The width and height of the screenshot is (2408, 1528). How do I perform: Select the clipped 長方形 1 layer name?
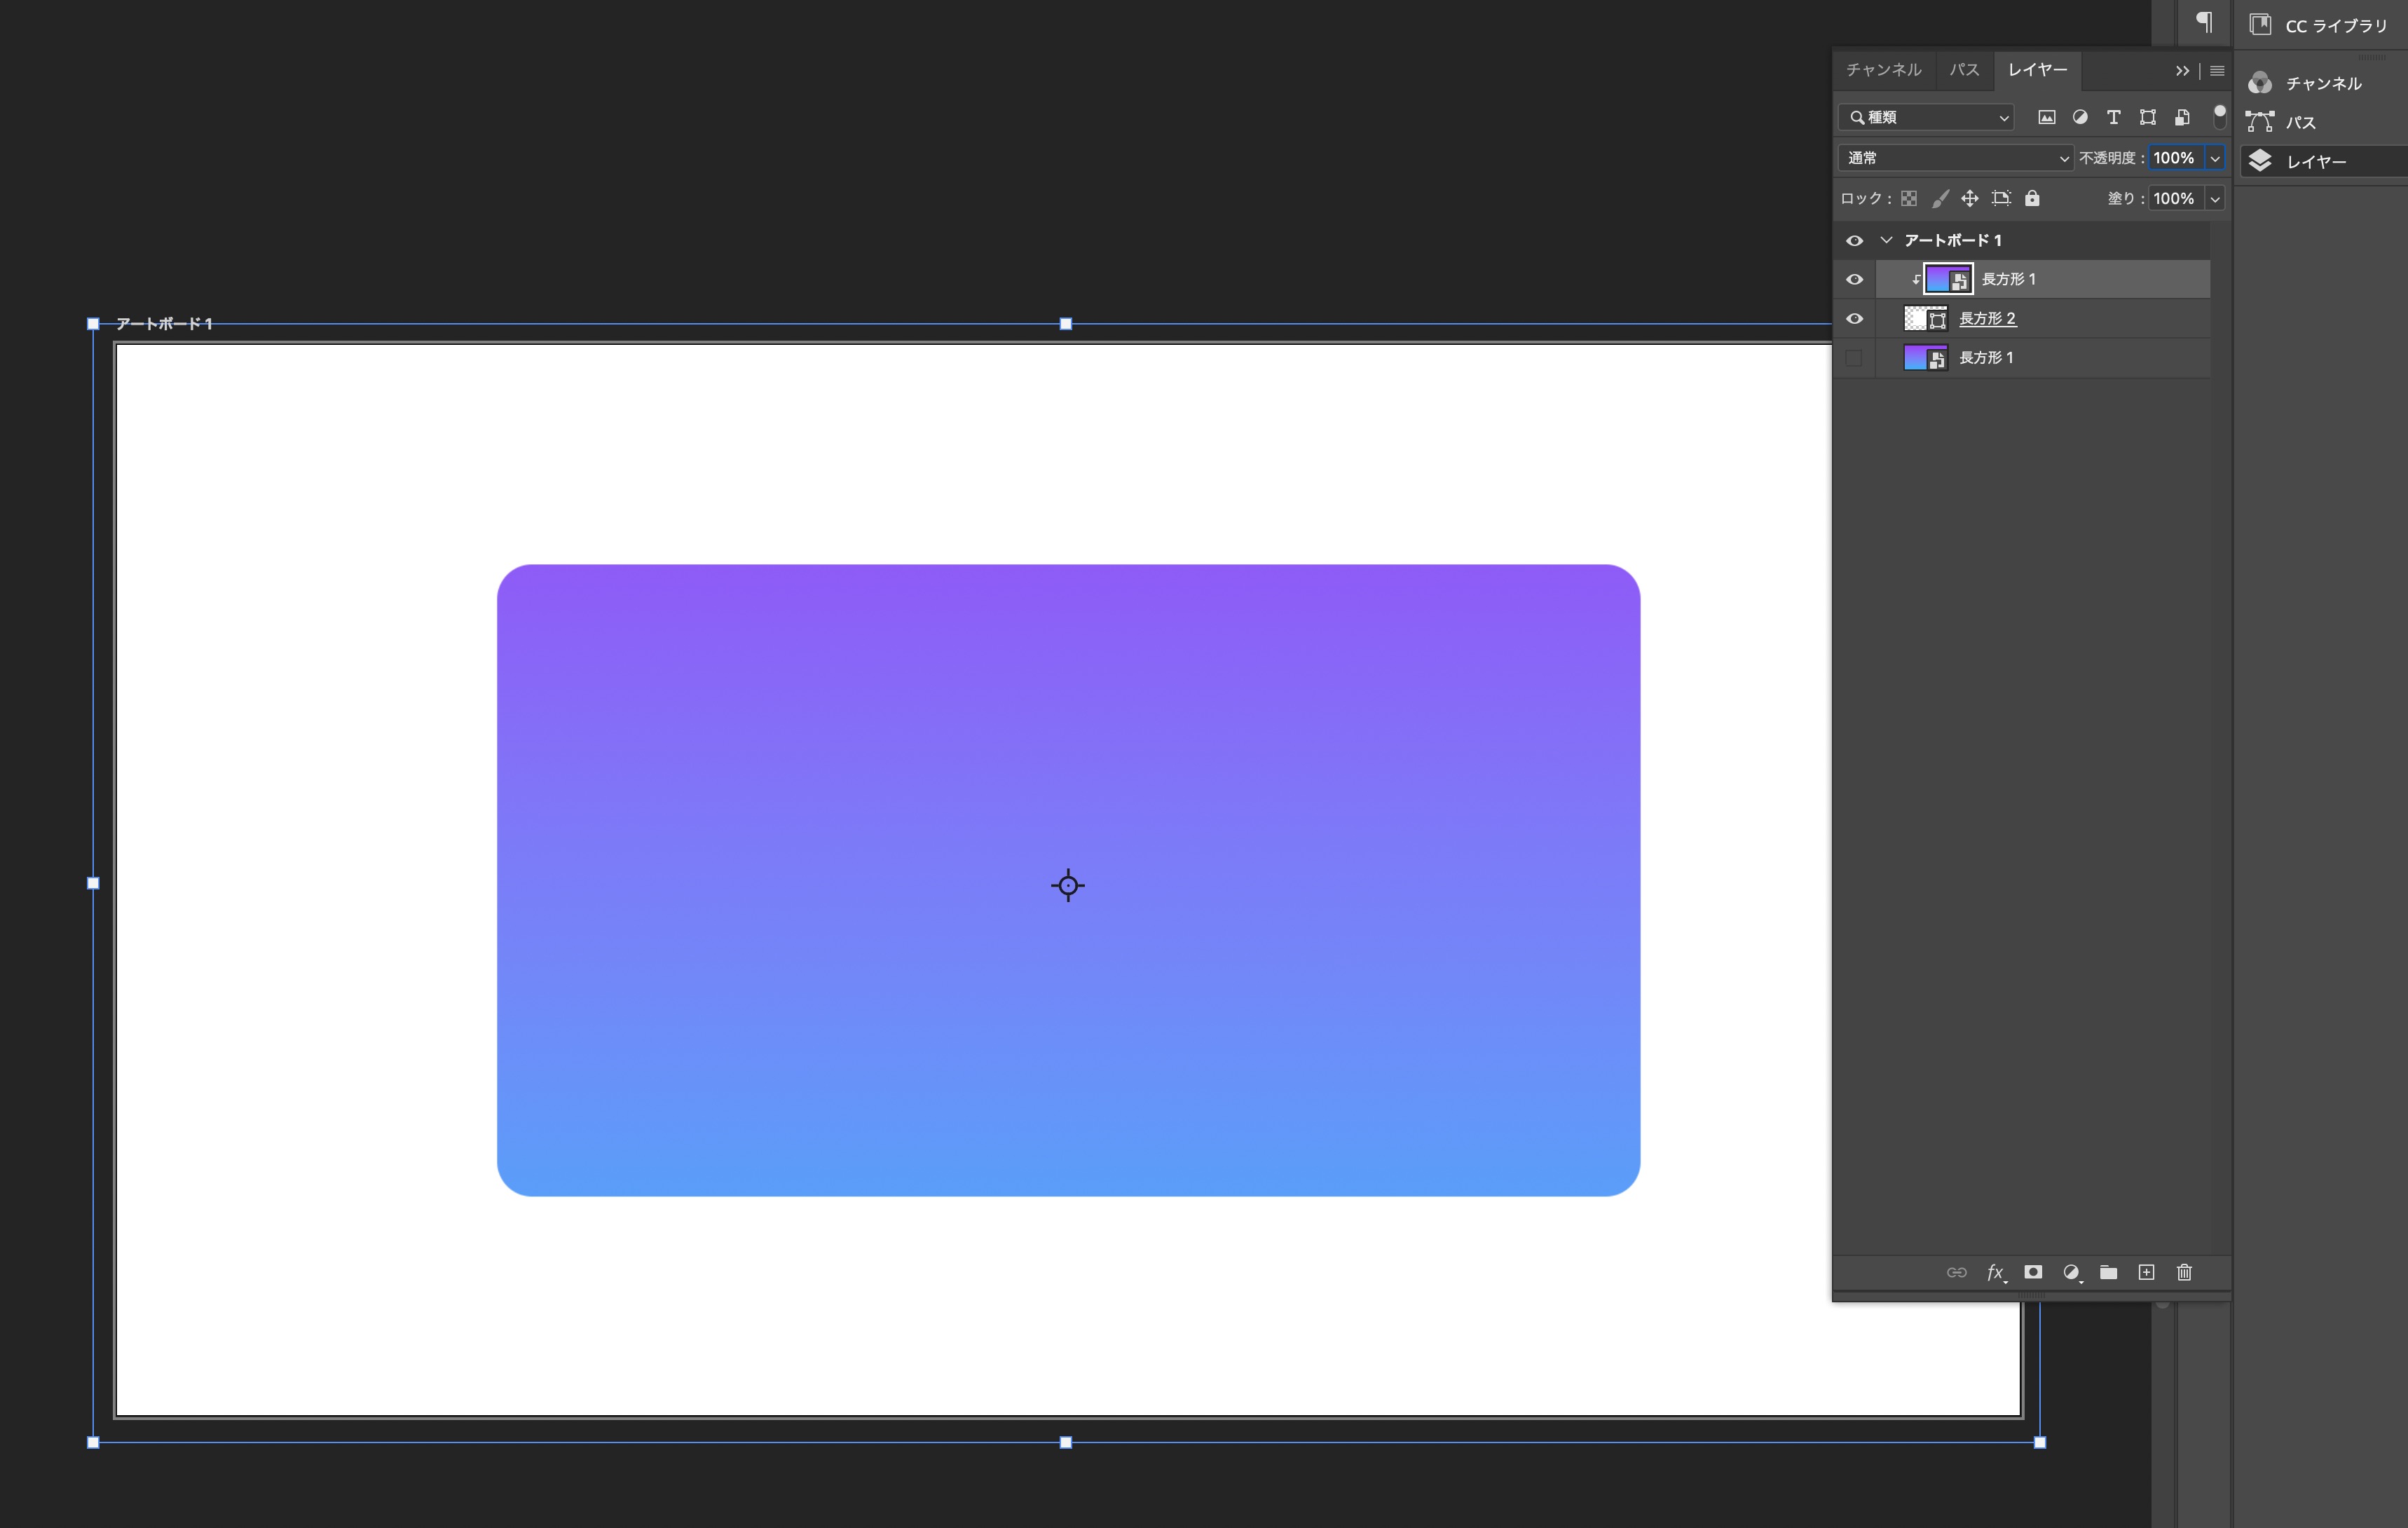2008,279
